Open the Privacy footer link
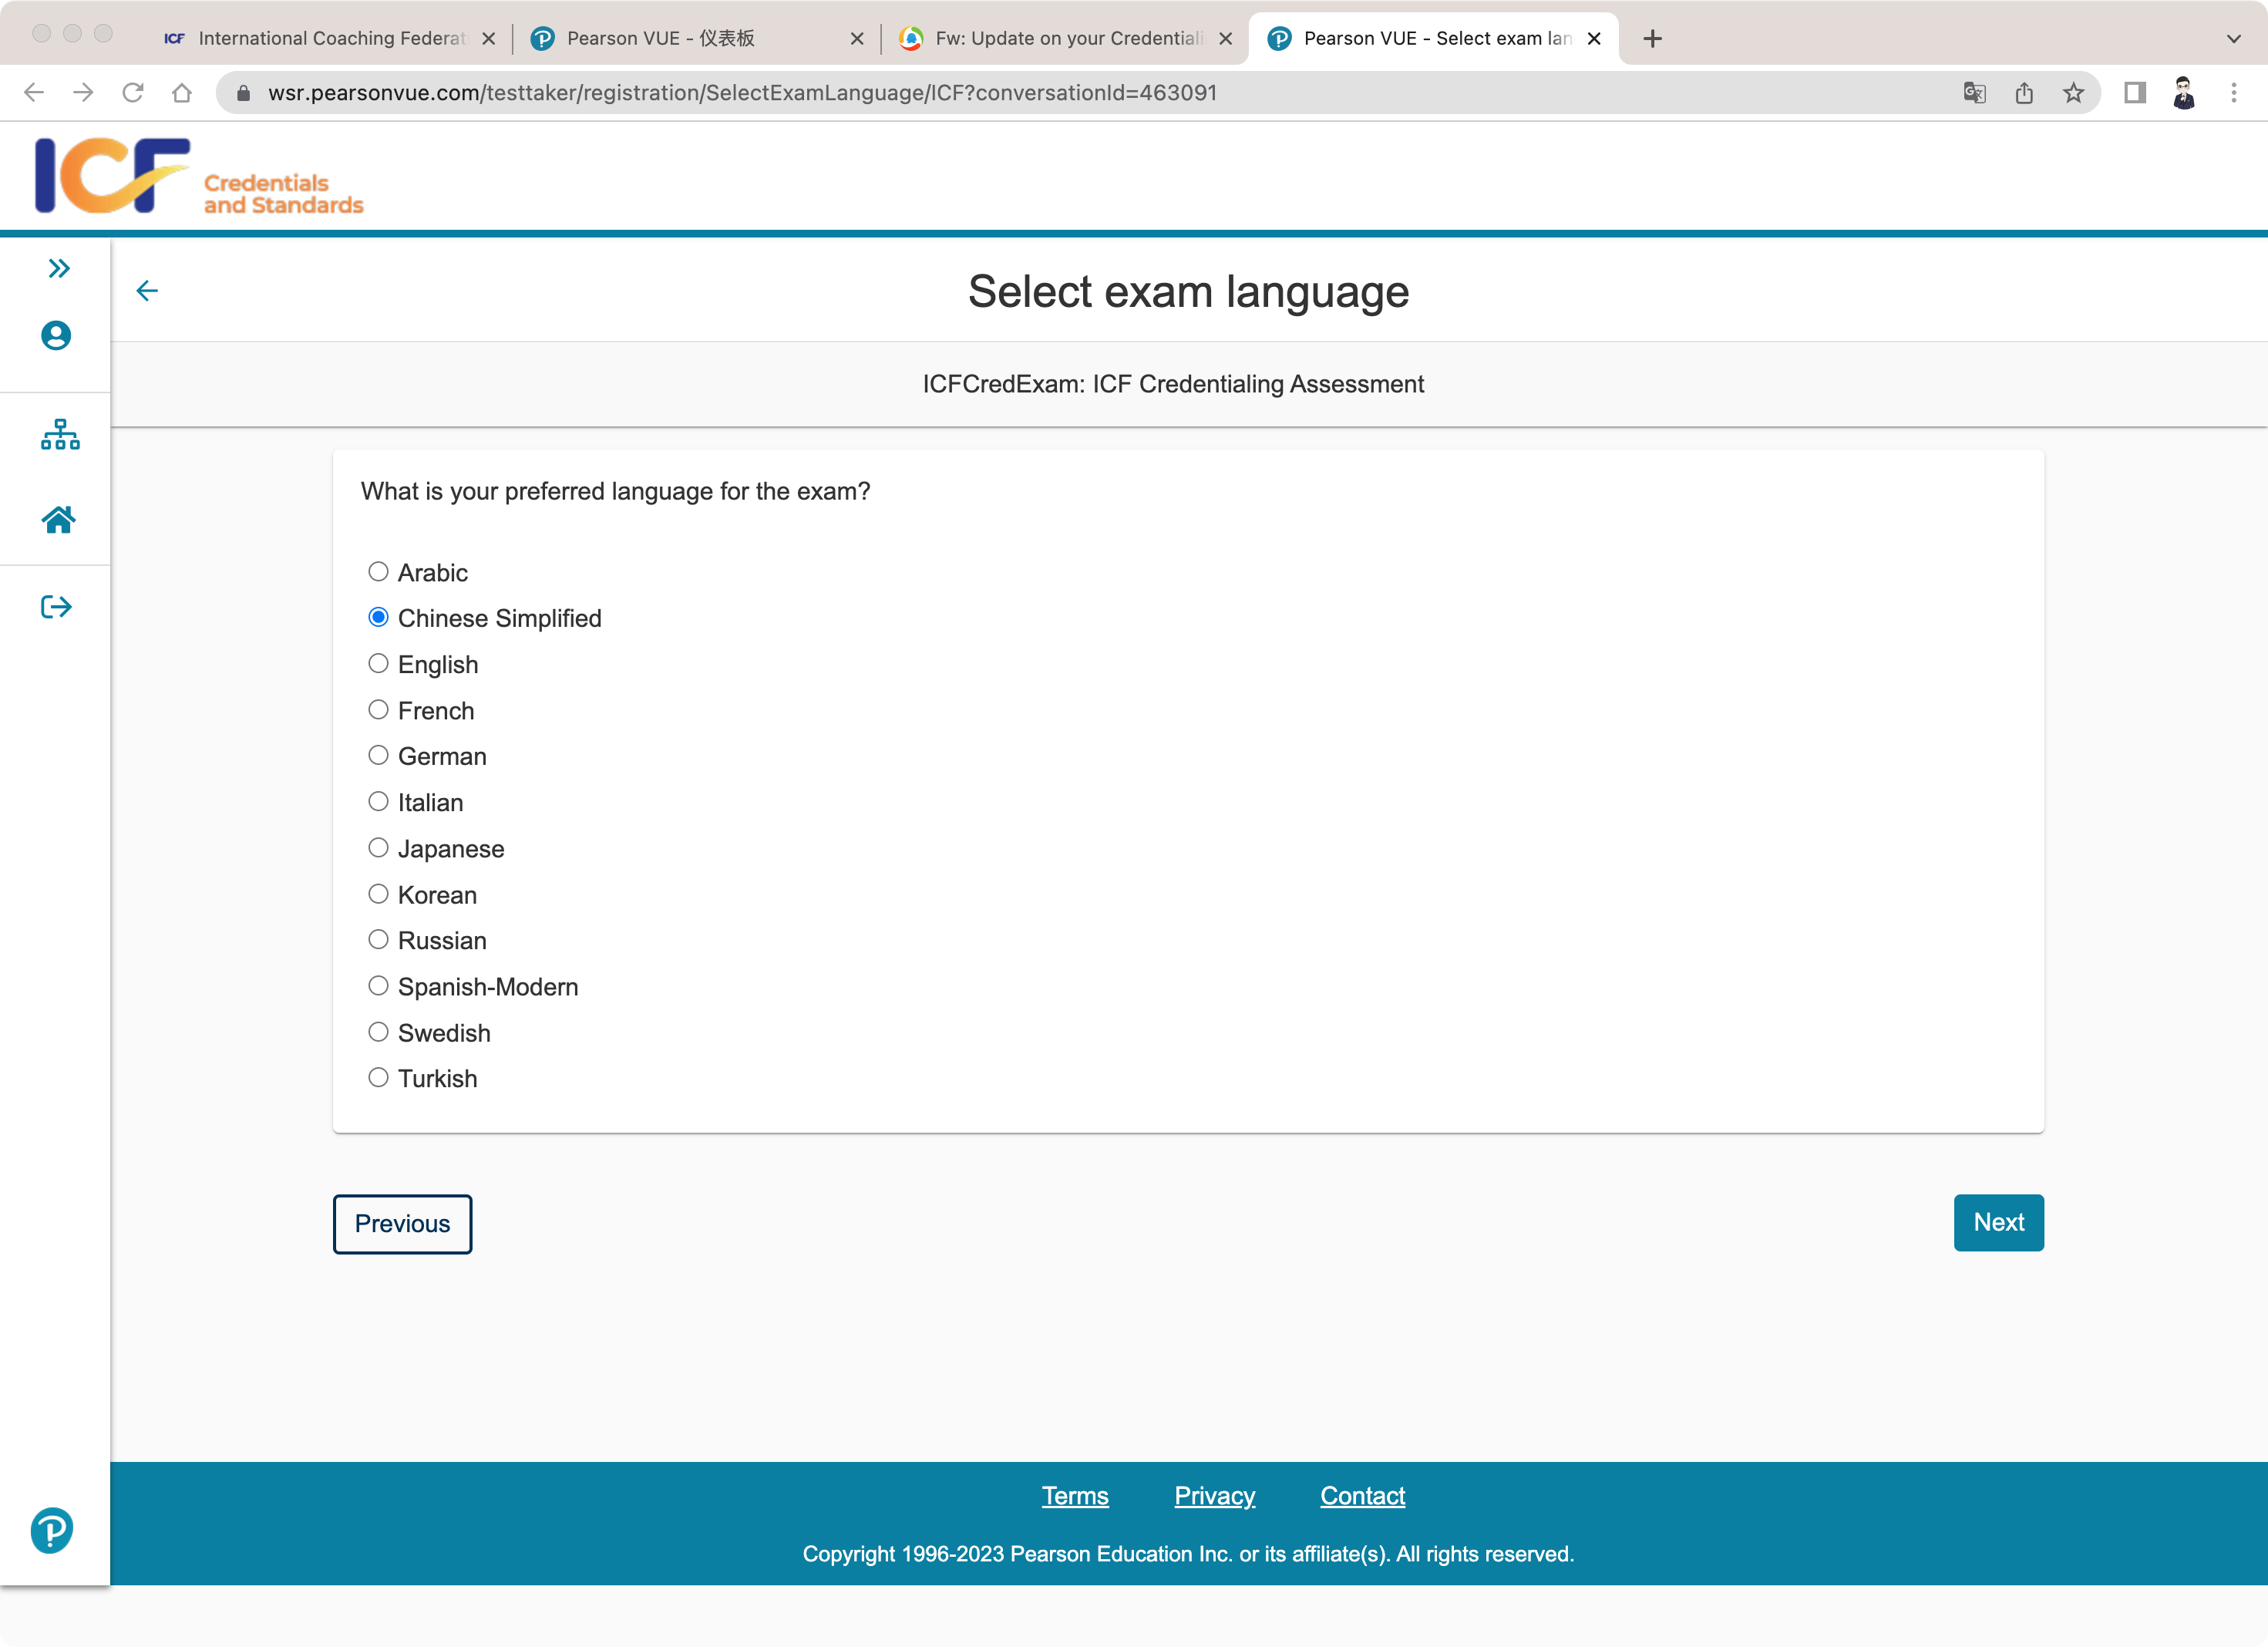 1214,1496
